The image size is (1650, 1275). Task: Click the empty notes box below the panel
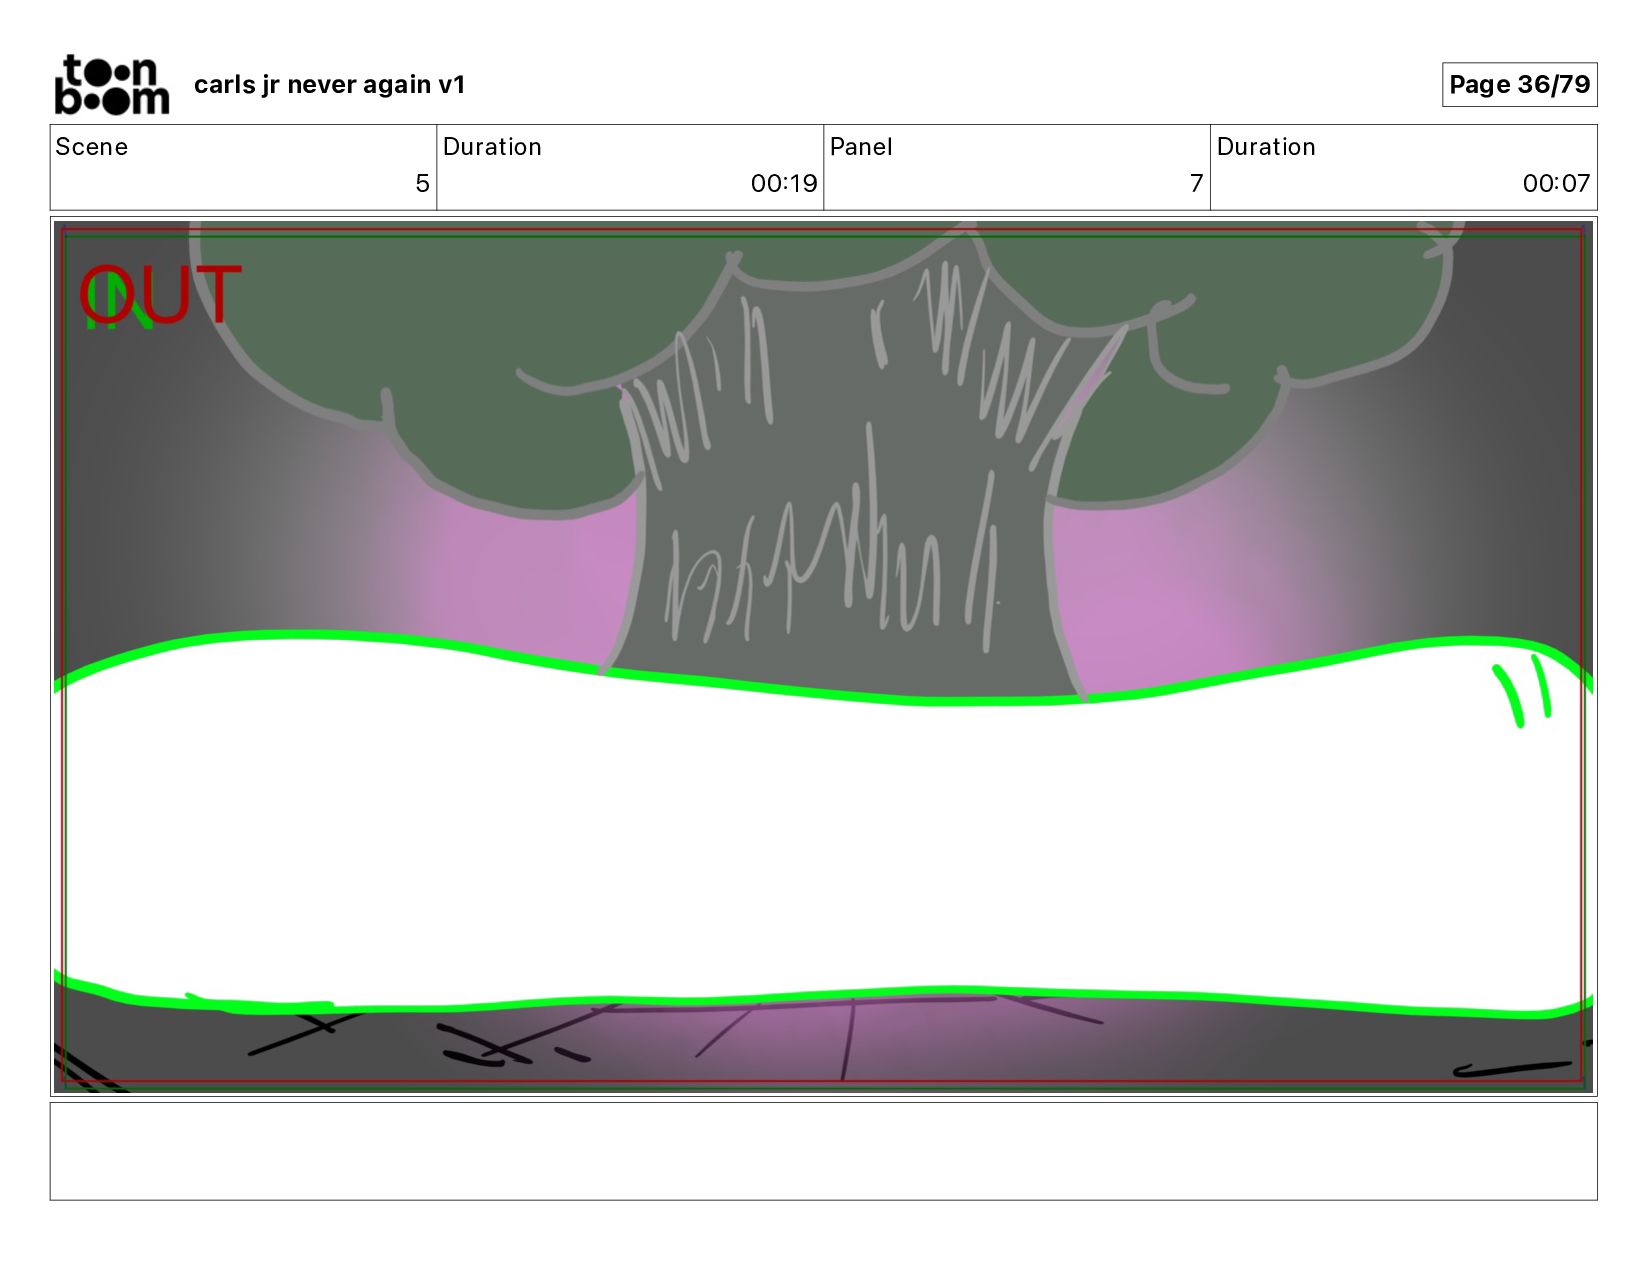pos(823,1151)
